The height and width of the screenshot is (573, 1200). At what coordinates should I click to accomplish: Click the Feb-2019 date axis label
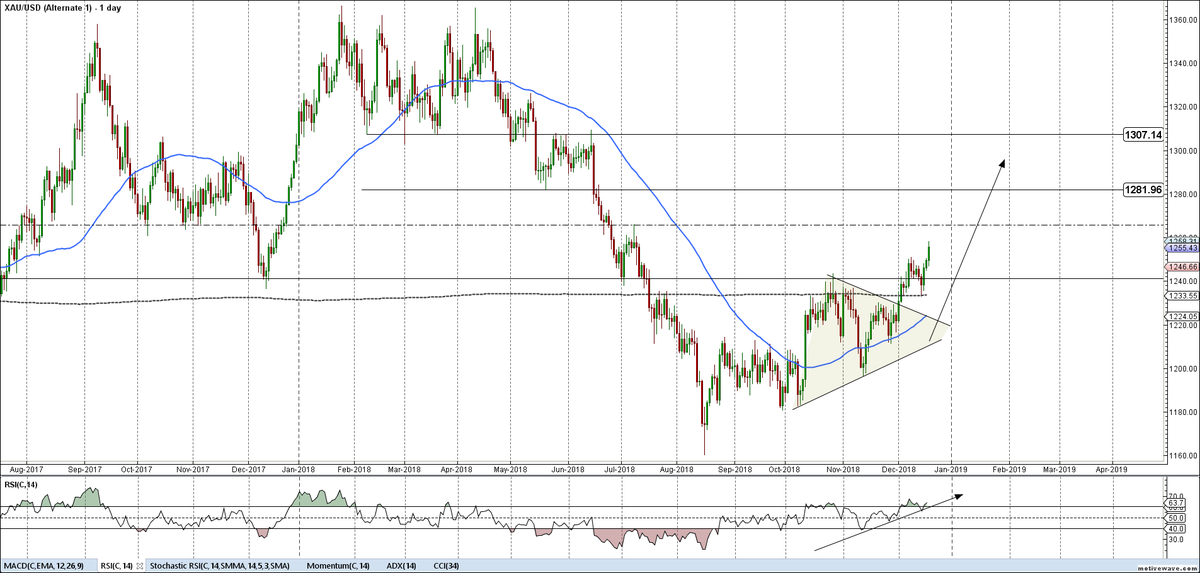(x=1009, y=468)
